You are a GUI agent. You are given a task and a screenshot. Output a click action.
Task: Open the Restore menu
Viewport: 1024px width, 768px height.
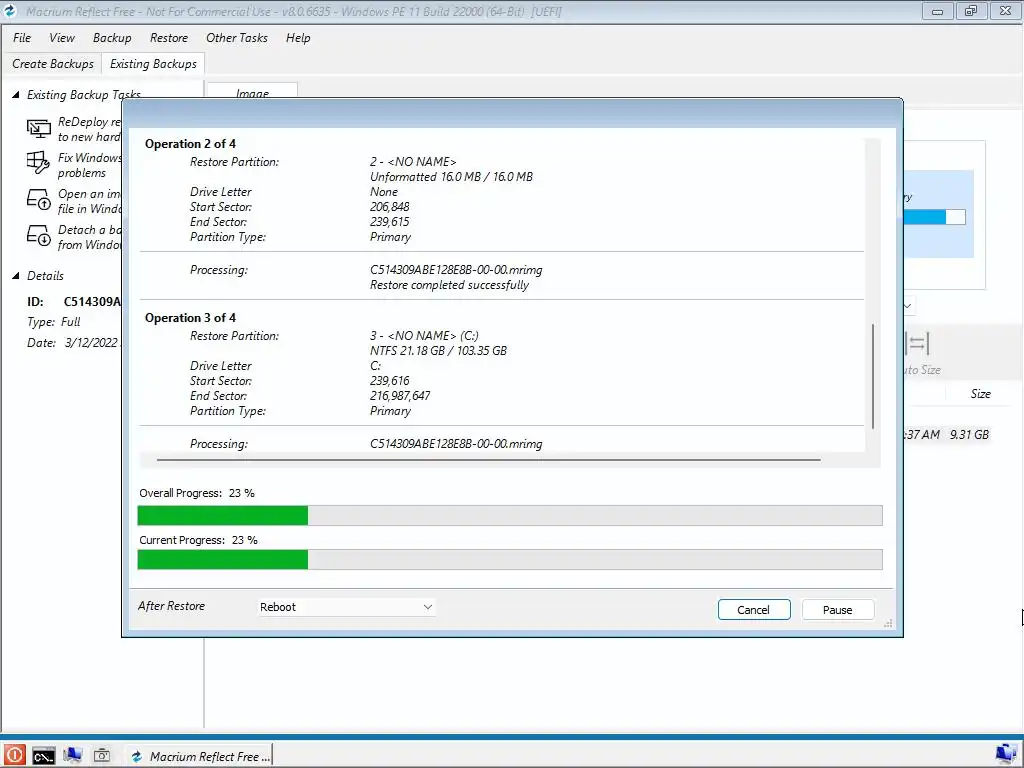tap(168, 38)
